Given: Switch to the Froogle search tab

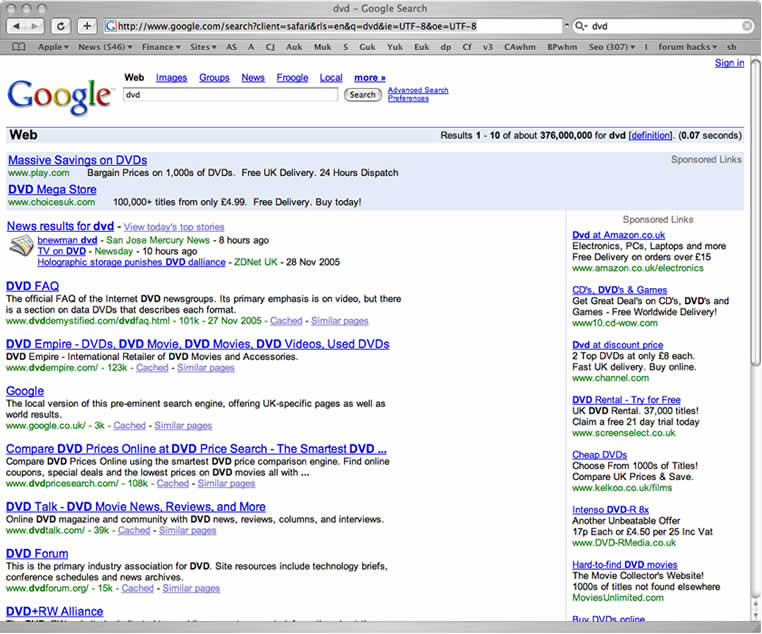Looking at the screenshot, I should pyautogui.click(x=292, y=78).
